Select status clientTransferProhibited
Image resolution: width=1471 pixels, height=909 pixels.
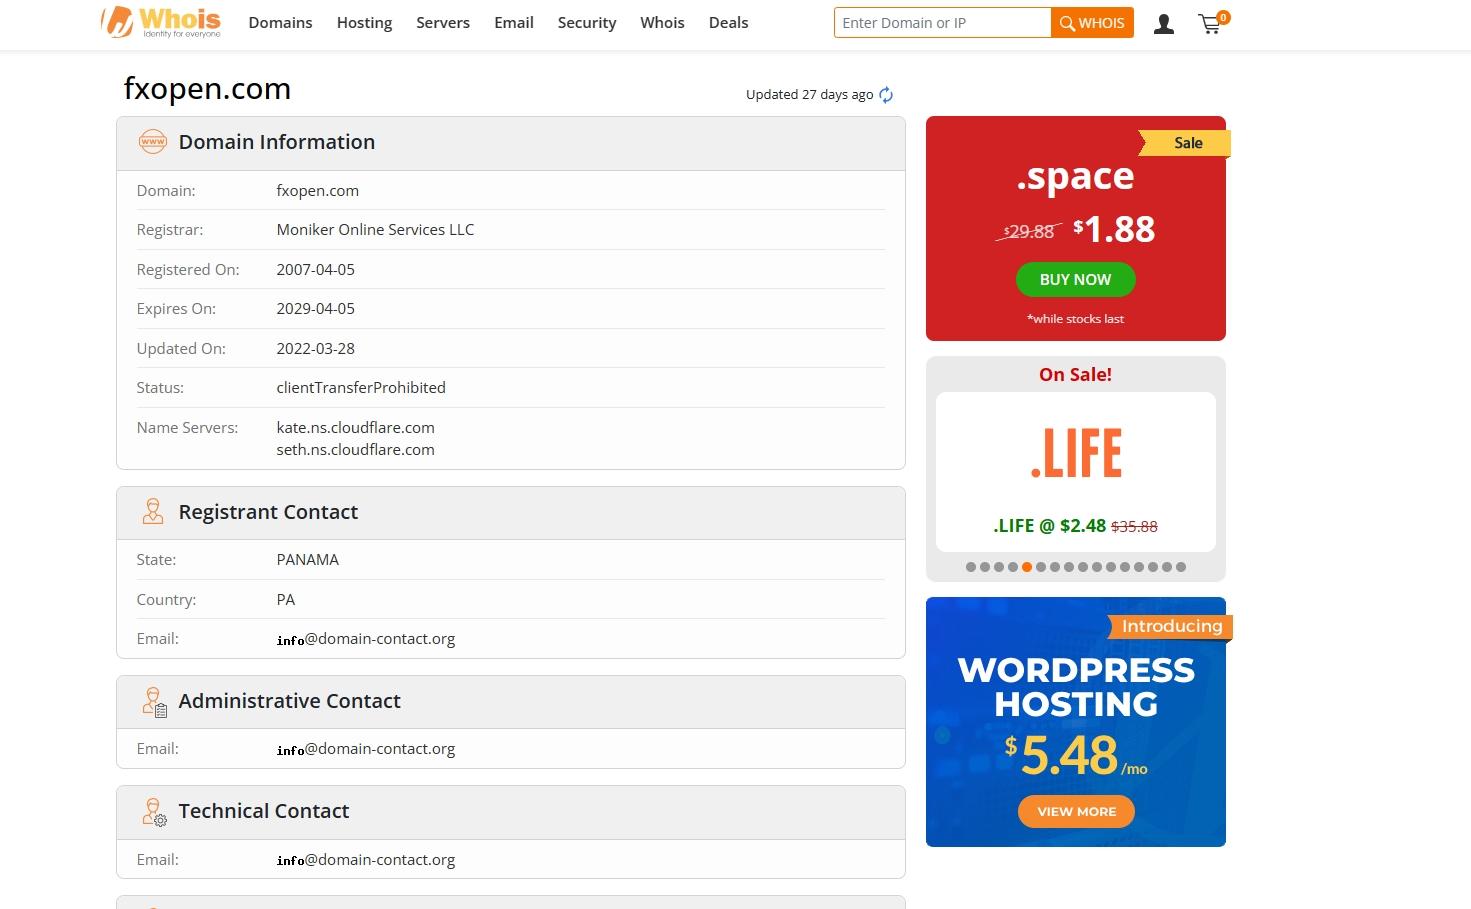tap(361, 388)
